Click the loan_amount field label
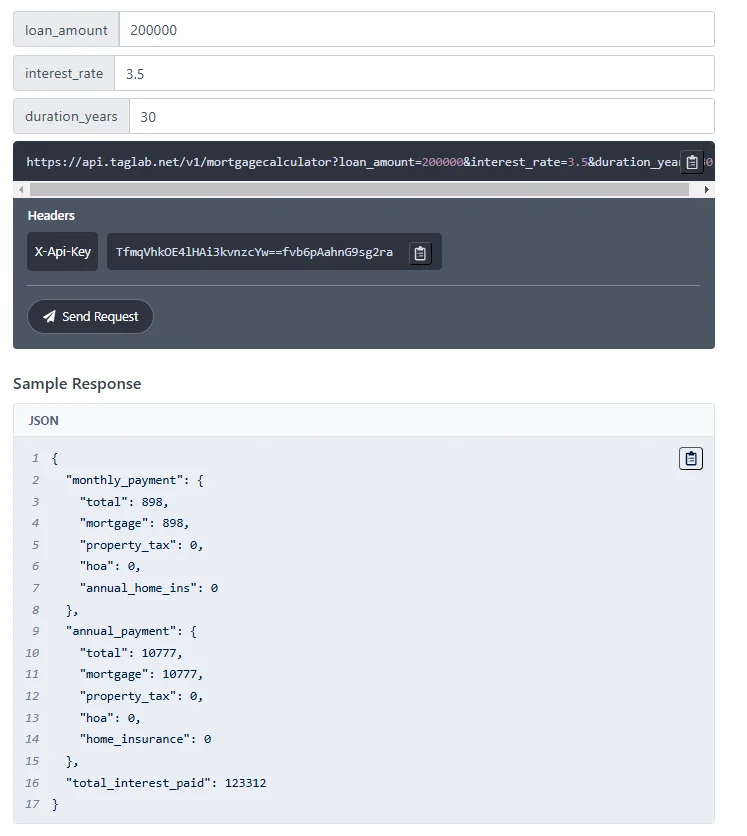This screenshot has width=747, height=836. tap(66, 30)
